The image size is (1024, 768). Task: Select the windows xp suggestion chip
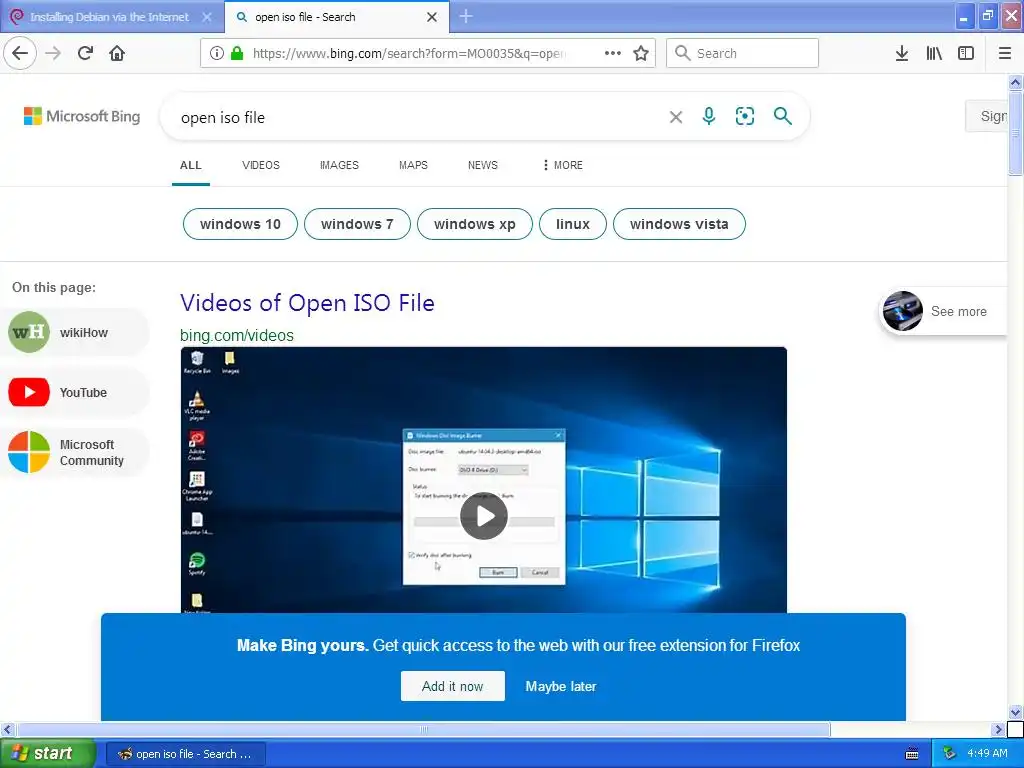pos(475,224)
